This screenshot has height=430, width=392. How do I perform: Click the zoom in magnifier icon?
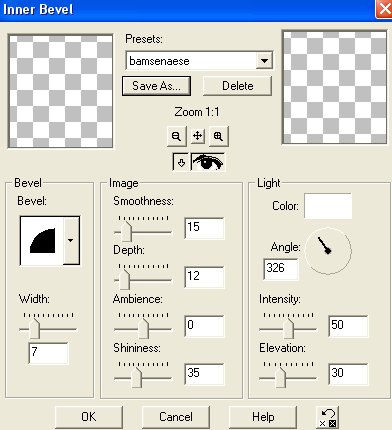tap(218, 136)
